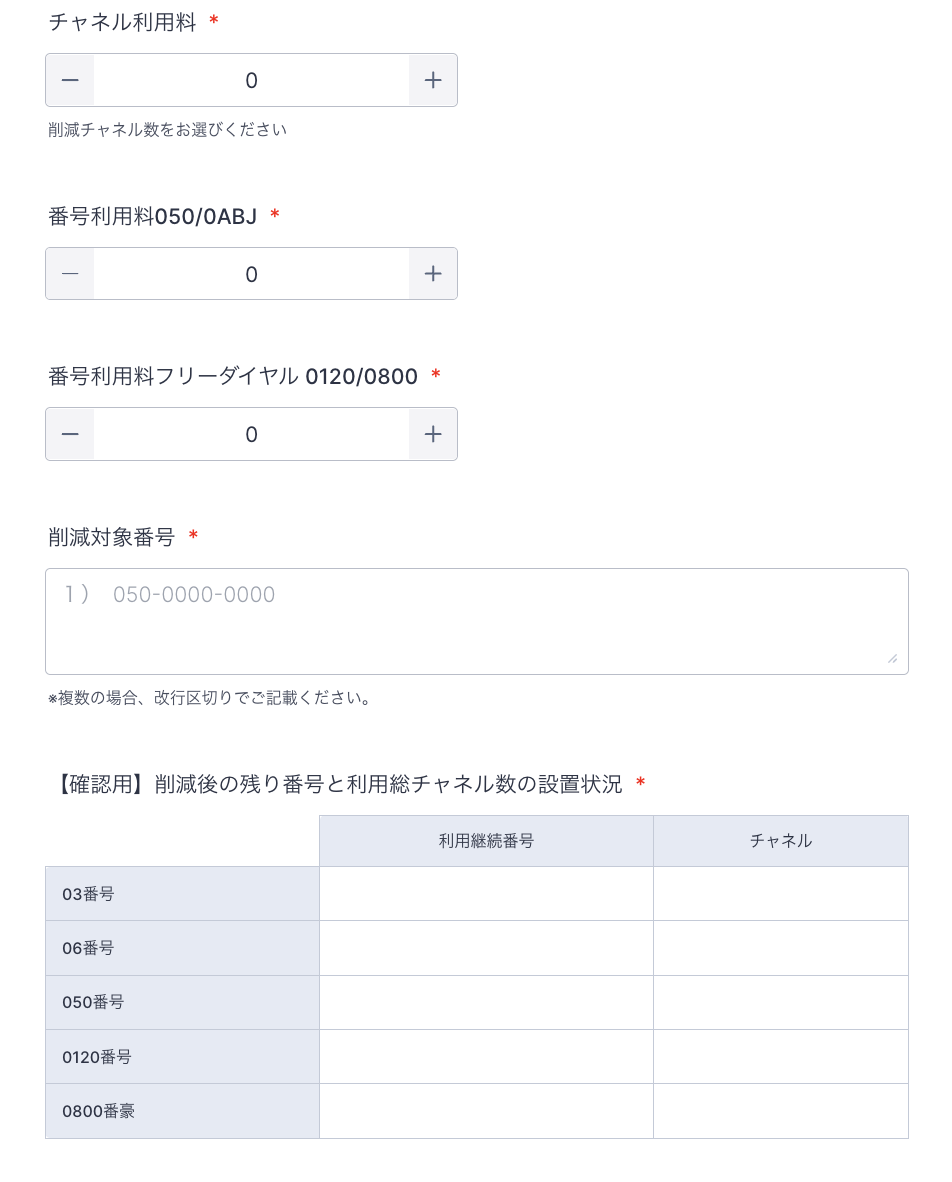Focus the 番号利用料050/0ABJ number field

251,274
